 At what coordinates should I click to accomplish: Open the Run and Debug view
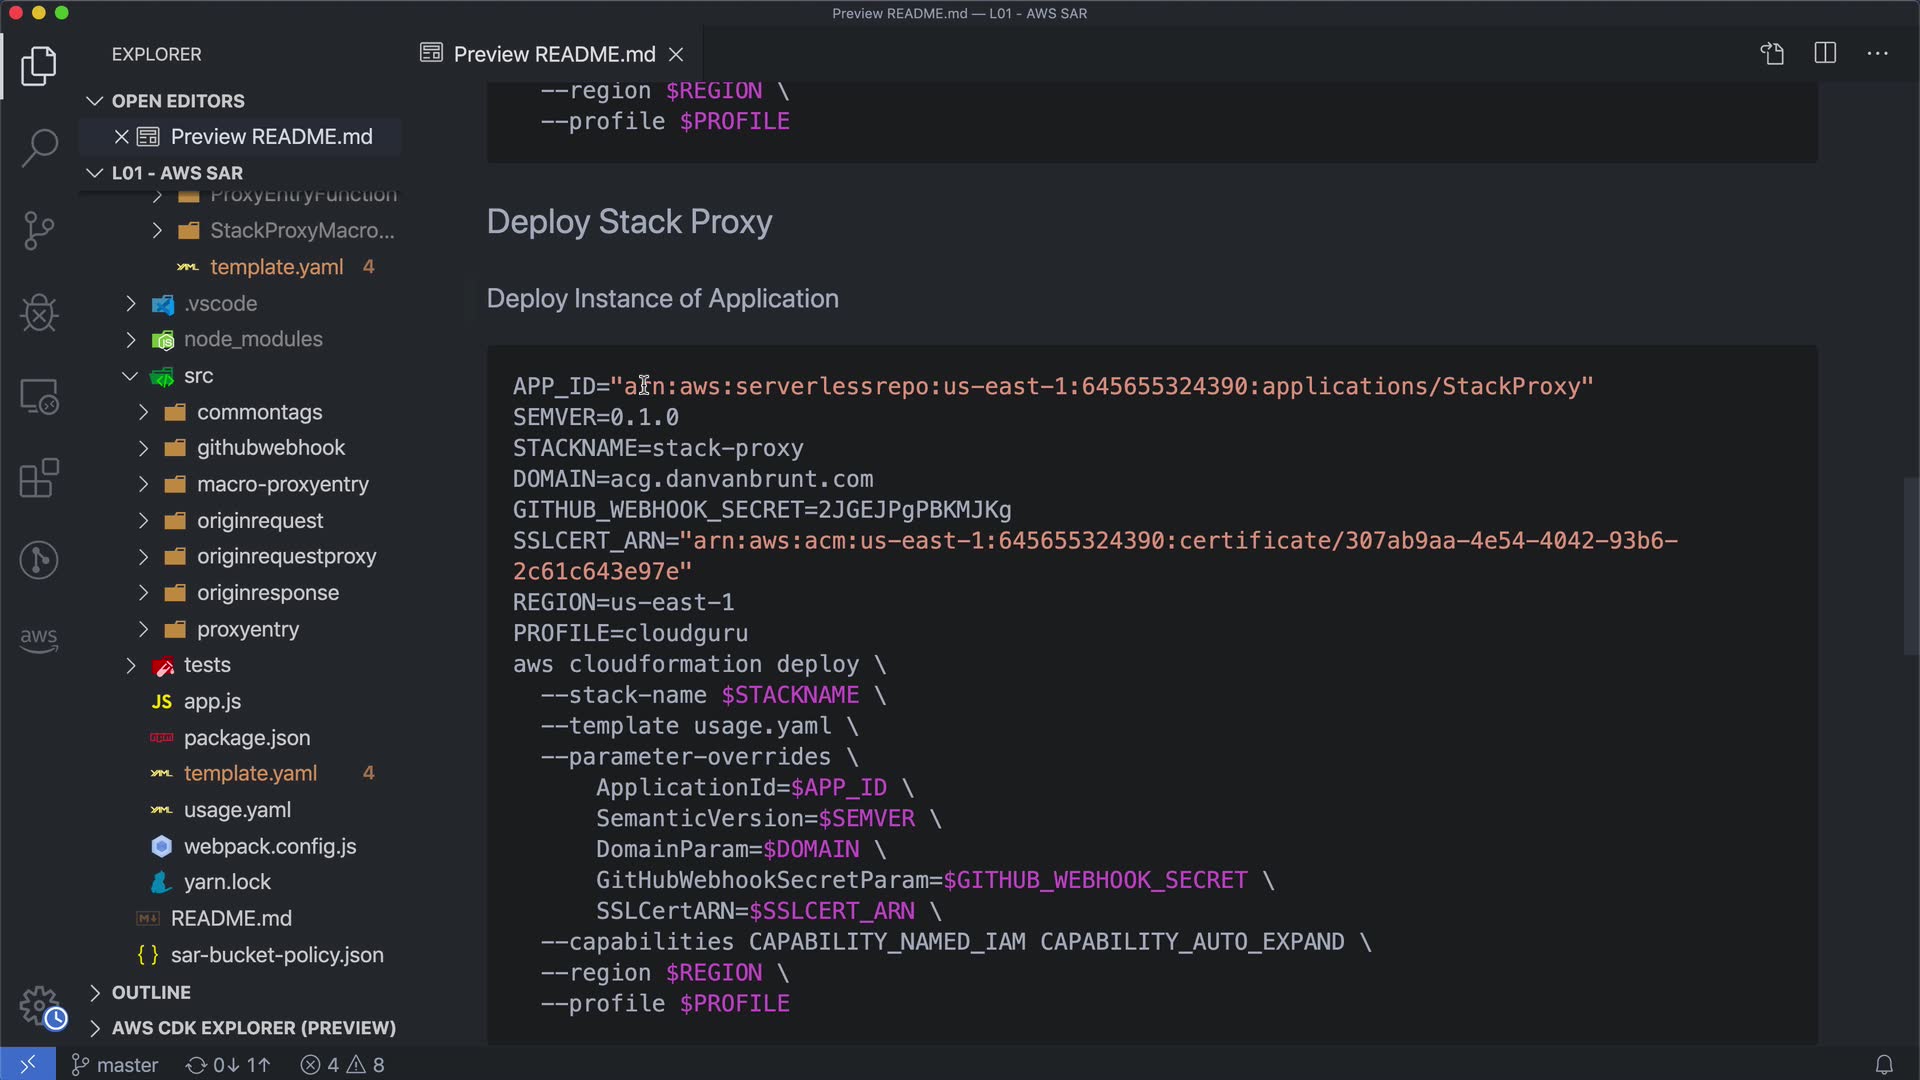point(39,313)
